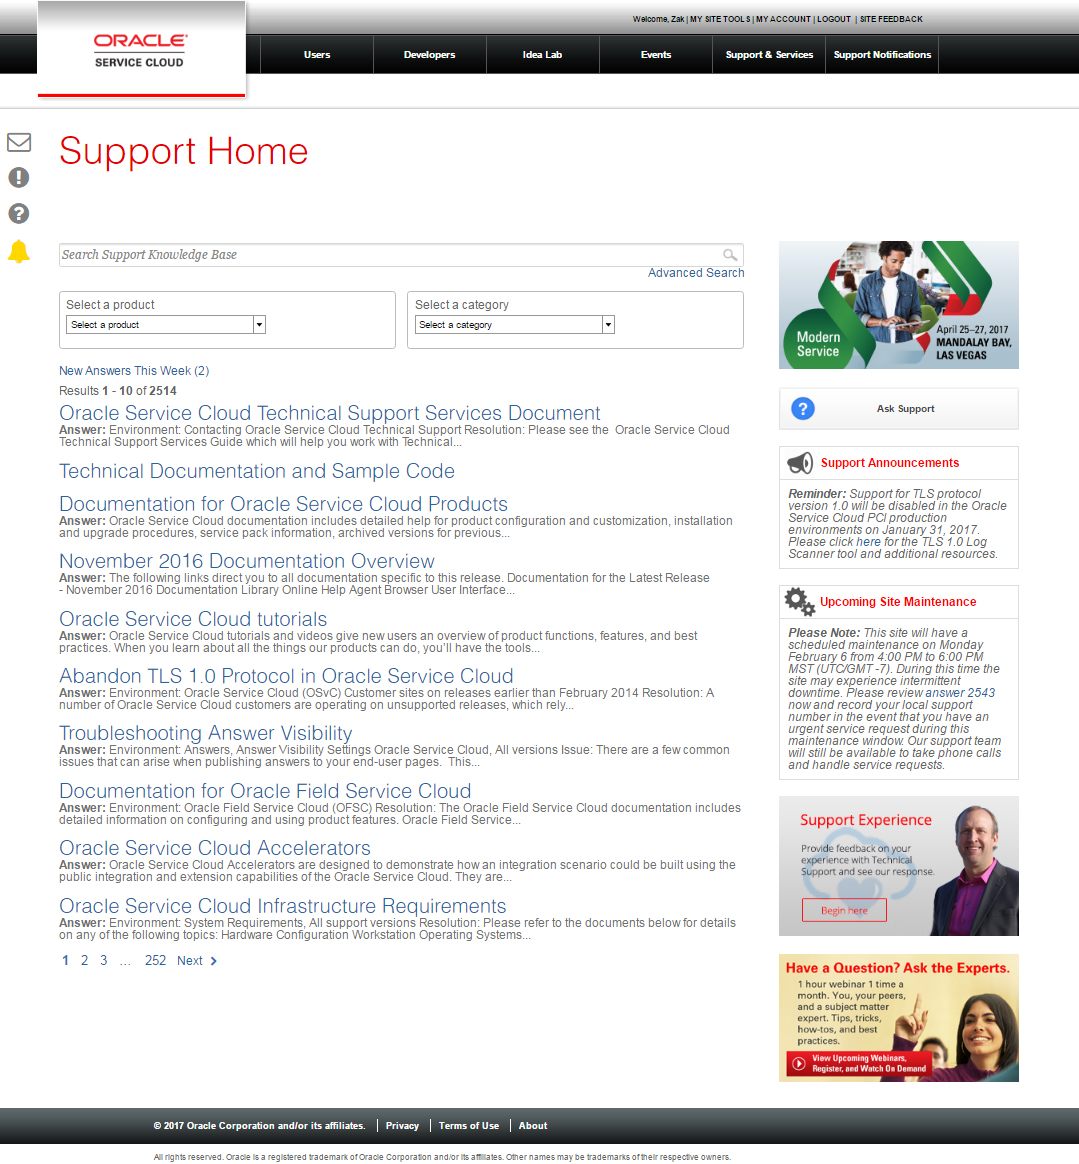Click the Next pagination link
The image size is (1079, 1164).
coord(197,961)
